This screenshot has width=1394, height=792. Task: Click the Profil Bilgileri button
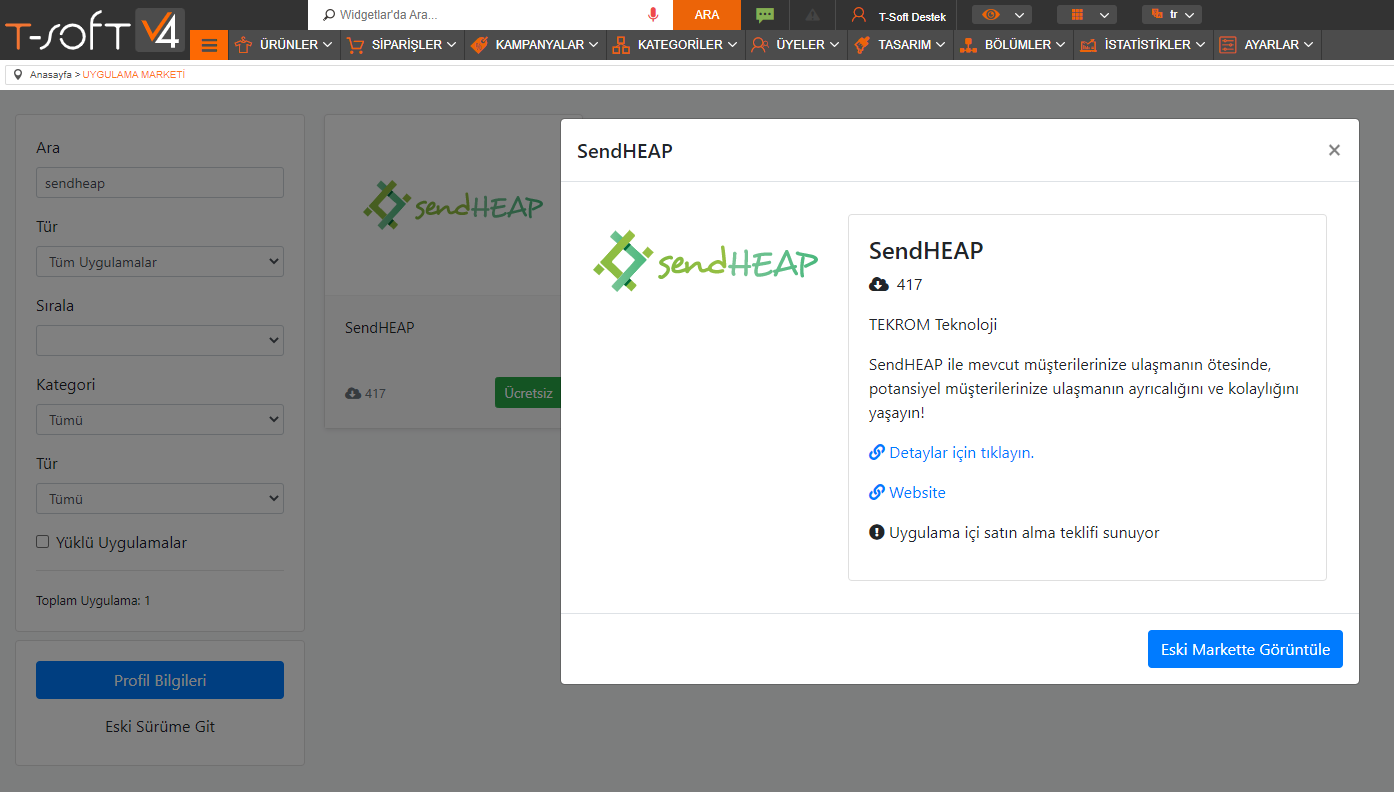(160, 680)
